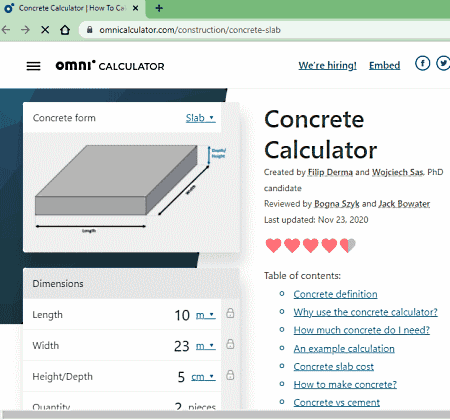
Task: Click the Width value field
Action: [x=182, y=346]
